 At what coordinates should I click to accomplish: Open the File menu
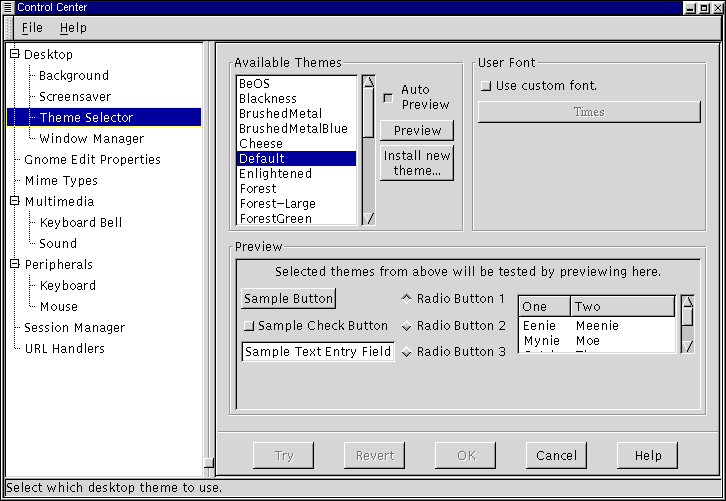(x=32, y=28)
